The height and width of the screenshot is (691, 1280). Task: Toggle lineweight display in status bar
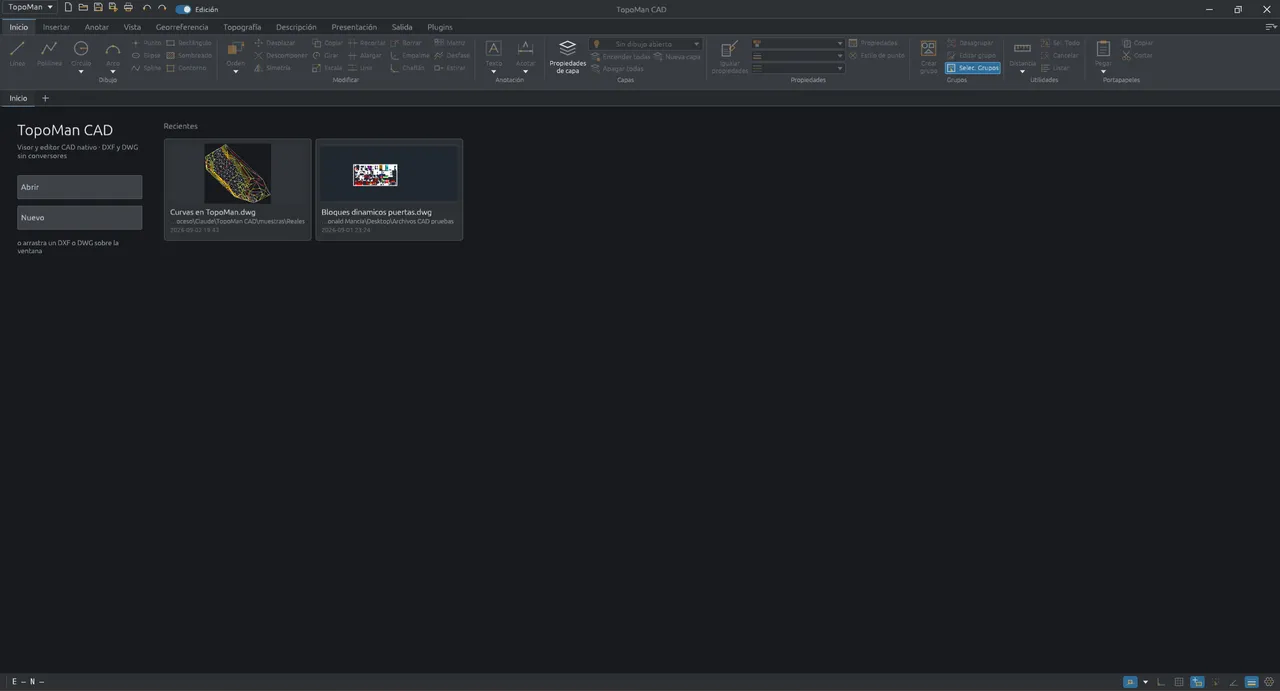click(1251, 682)
